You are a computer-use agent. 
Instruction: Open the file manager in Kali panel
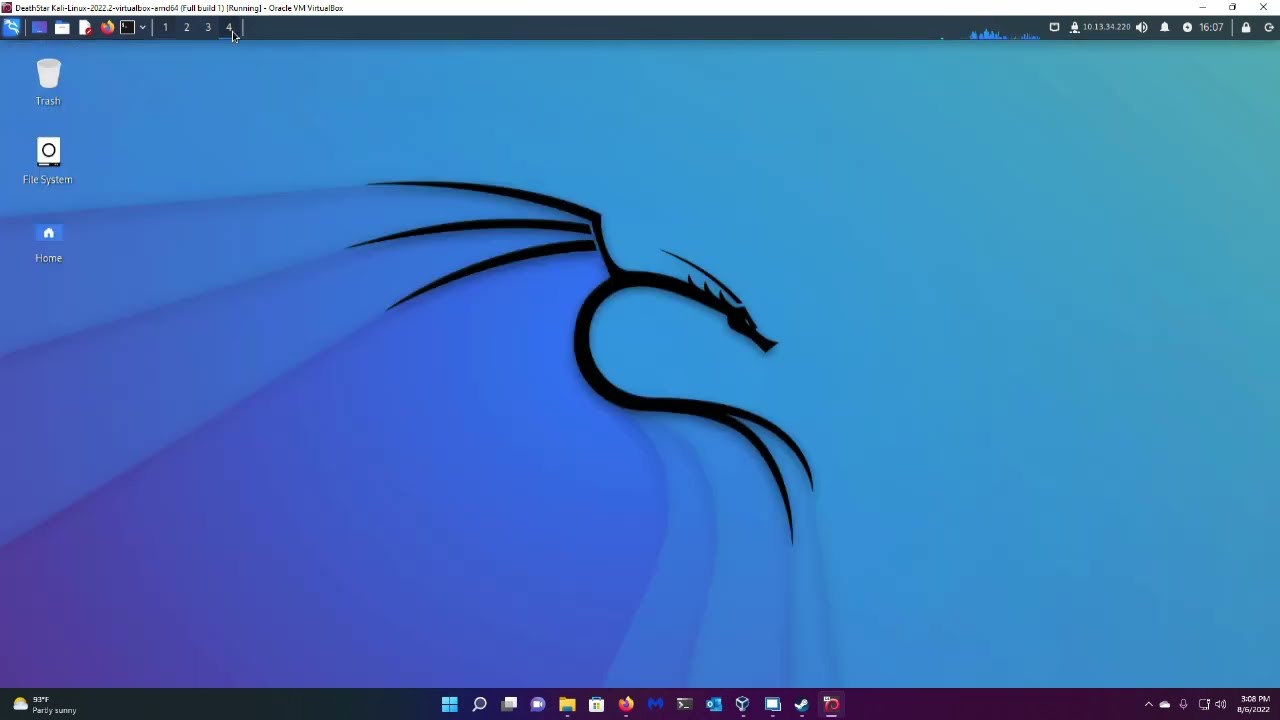click(x=62, y=28)
